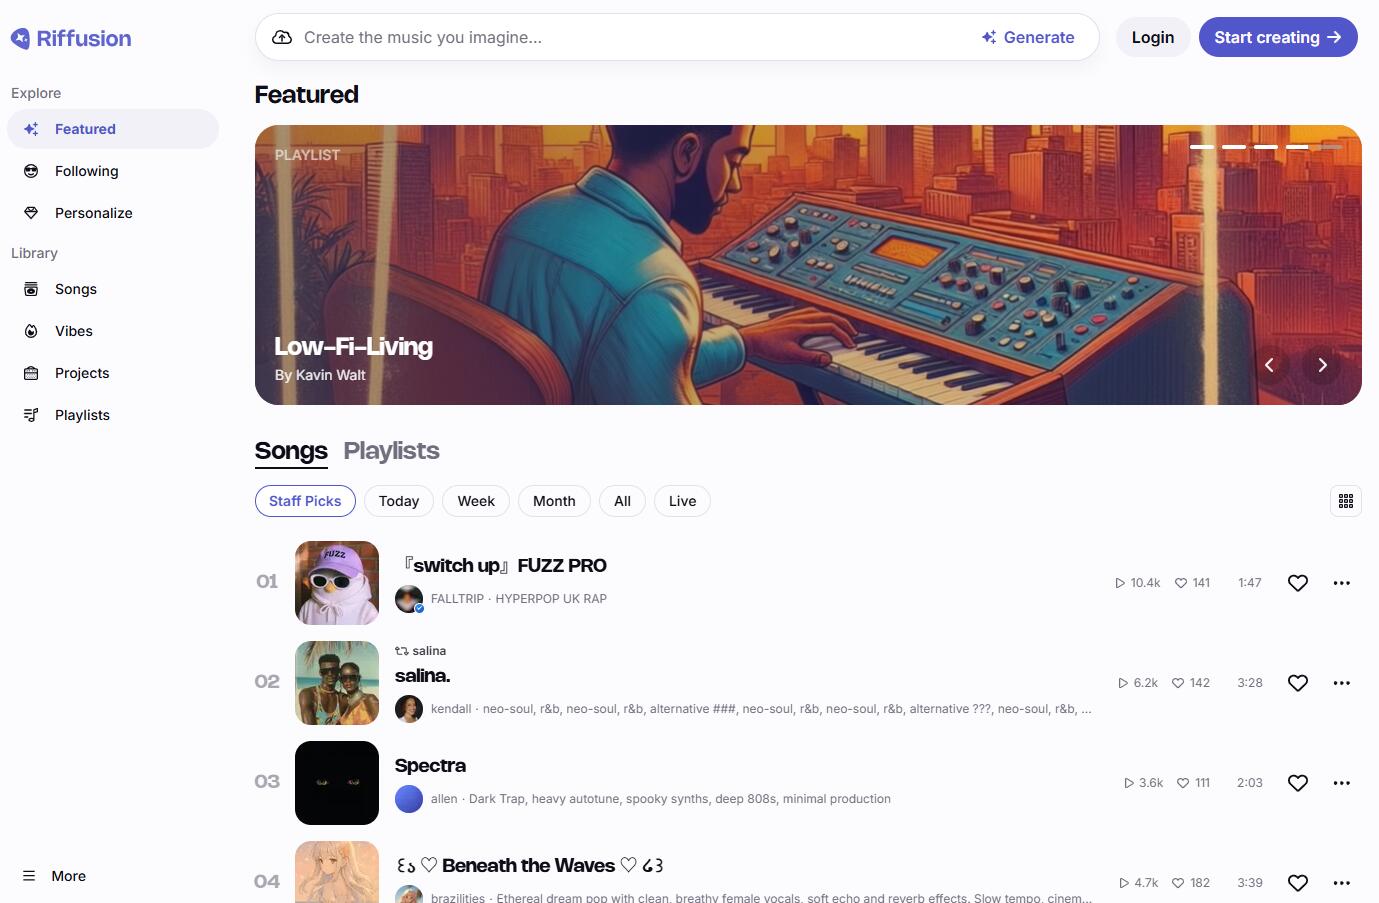1379x903 pixels.
Task: Switch to grid view layout icon
Action: tap(1346, 501)
